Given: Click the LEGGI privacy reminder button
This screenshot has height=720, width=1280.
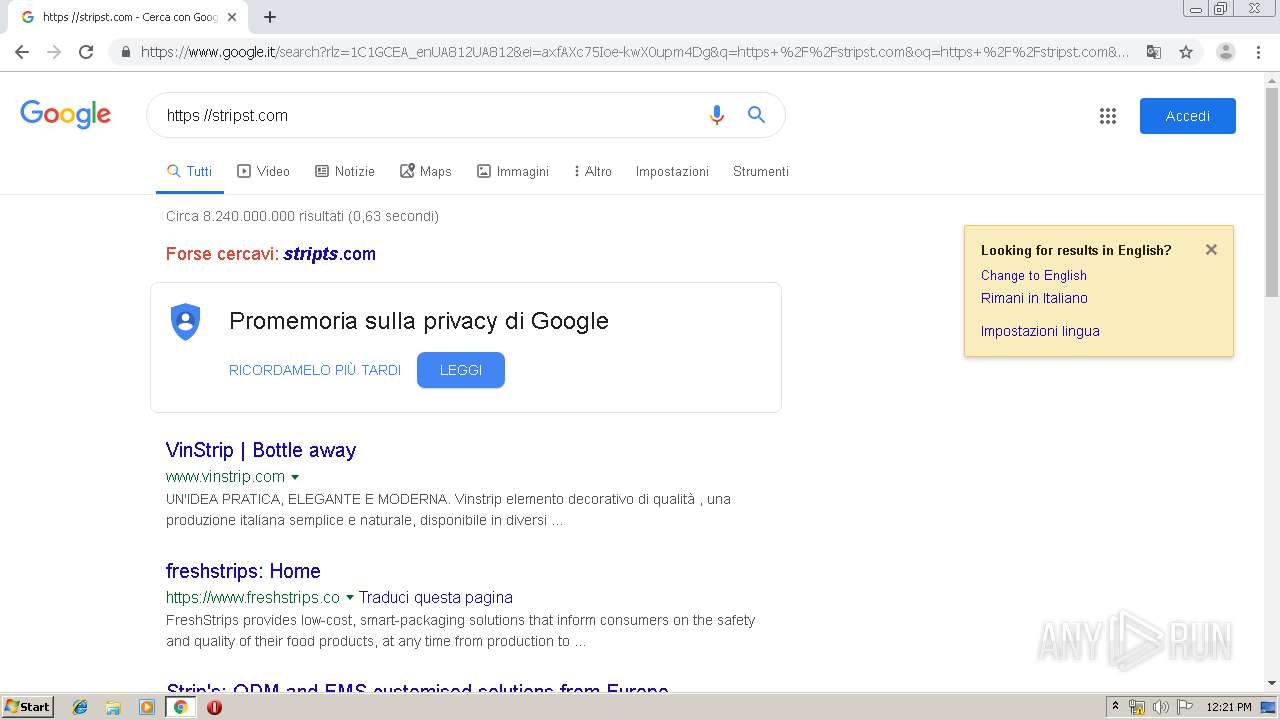Looking at the screenshot, I should pos(461,370).
